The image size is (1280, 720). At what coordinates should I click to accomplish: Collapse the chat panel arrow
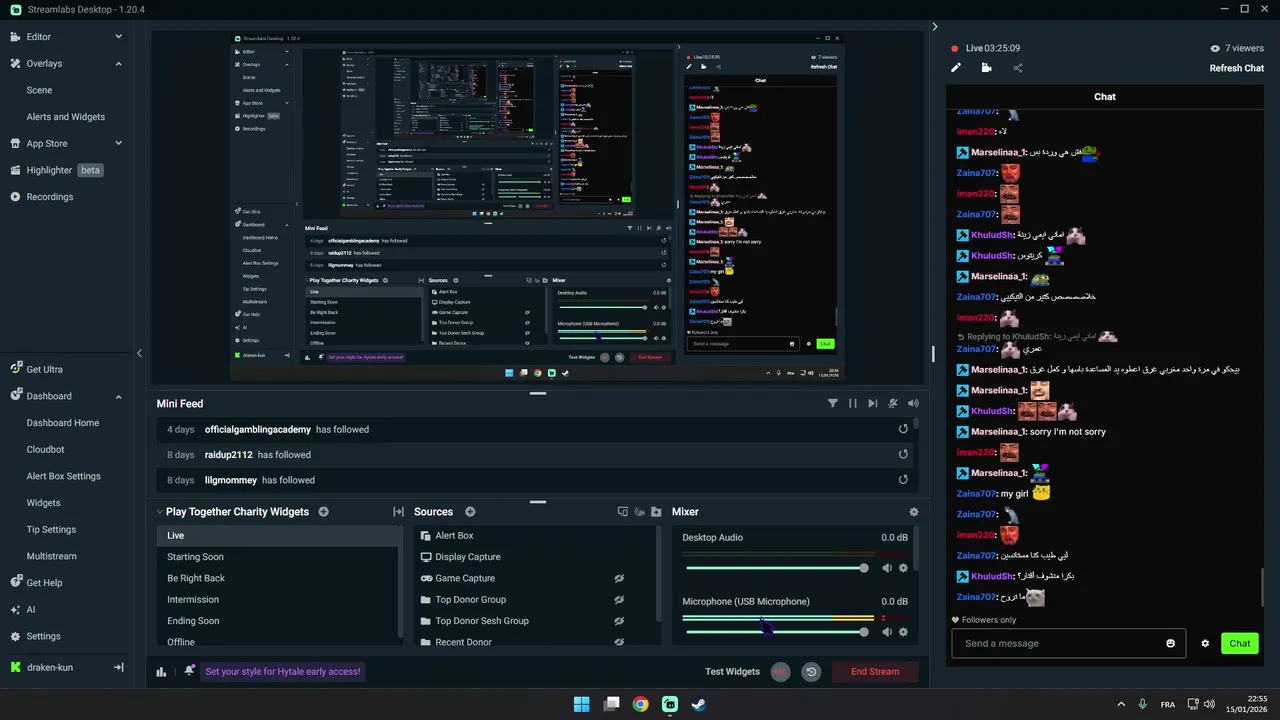[935, 27]
